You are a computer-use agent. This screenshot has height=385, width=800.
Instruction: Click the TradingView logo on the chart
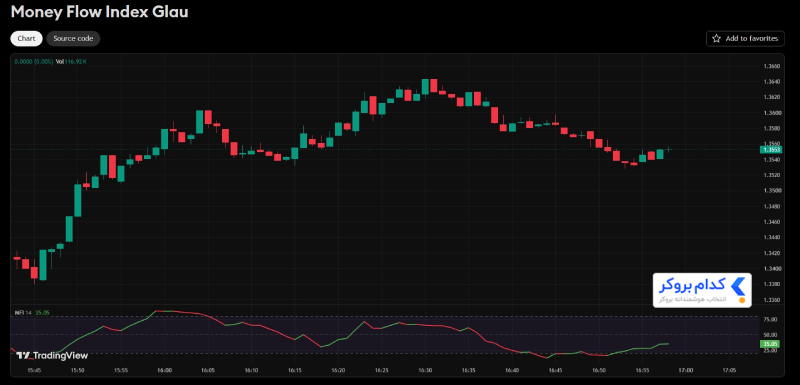tap(52, 355)
